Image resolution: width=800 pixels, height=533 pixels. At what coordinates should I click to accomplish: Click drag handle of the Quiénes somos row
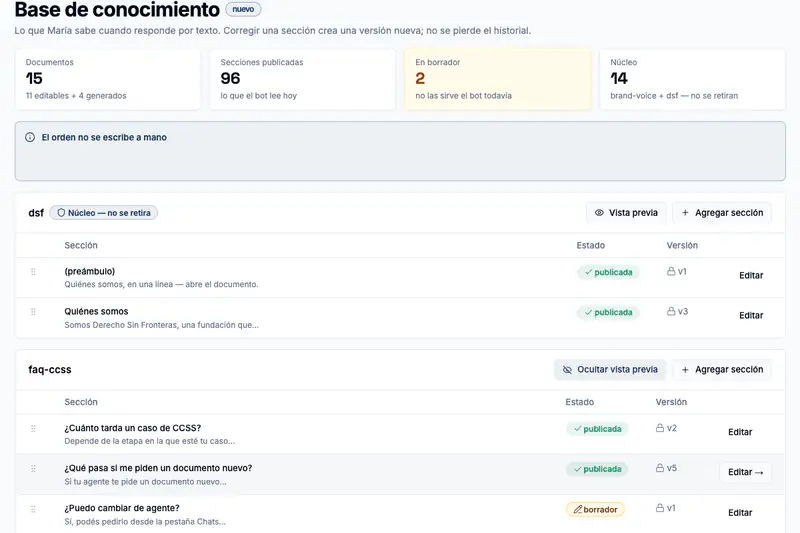[33, 312]
